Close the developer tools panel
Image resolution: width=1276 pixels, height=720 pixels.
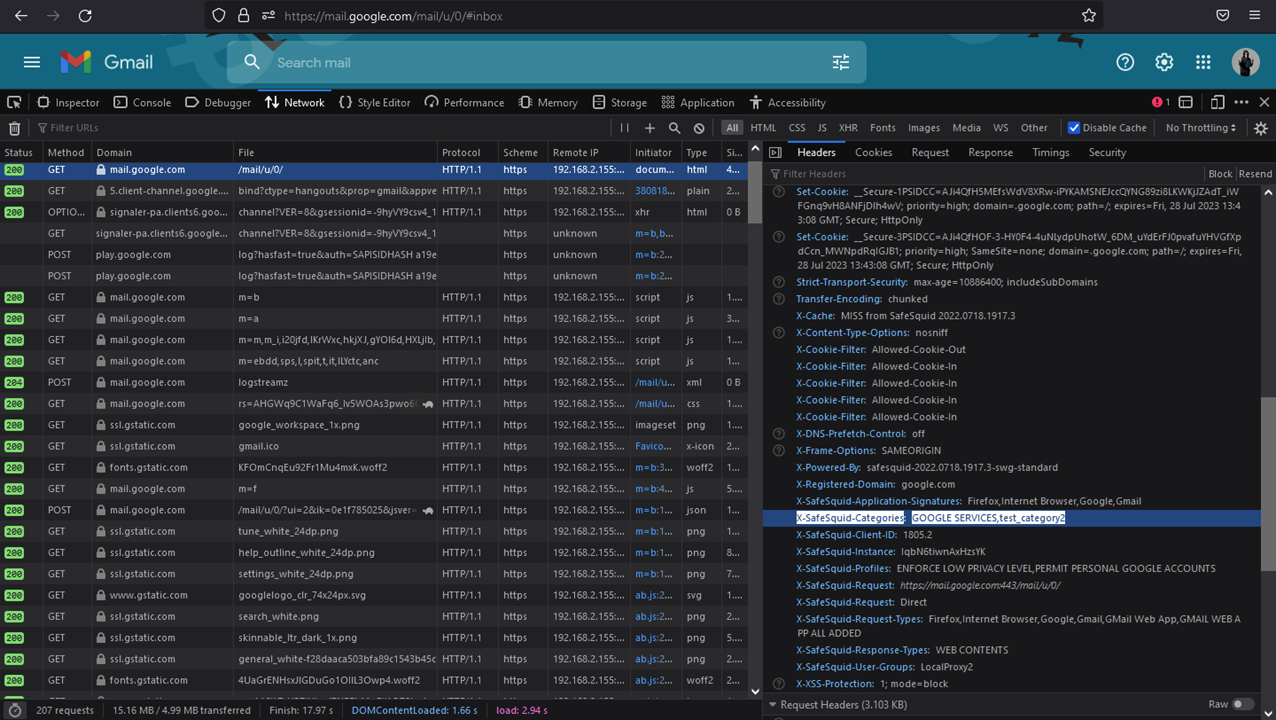(x=1264, y=102)
